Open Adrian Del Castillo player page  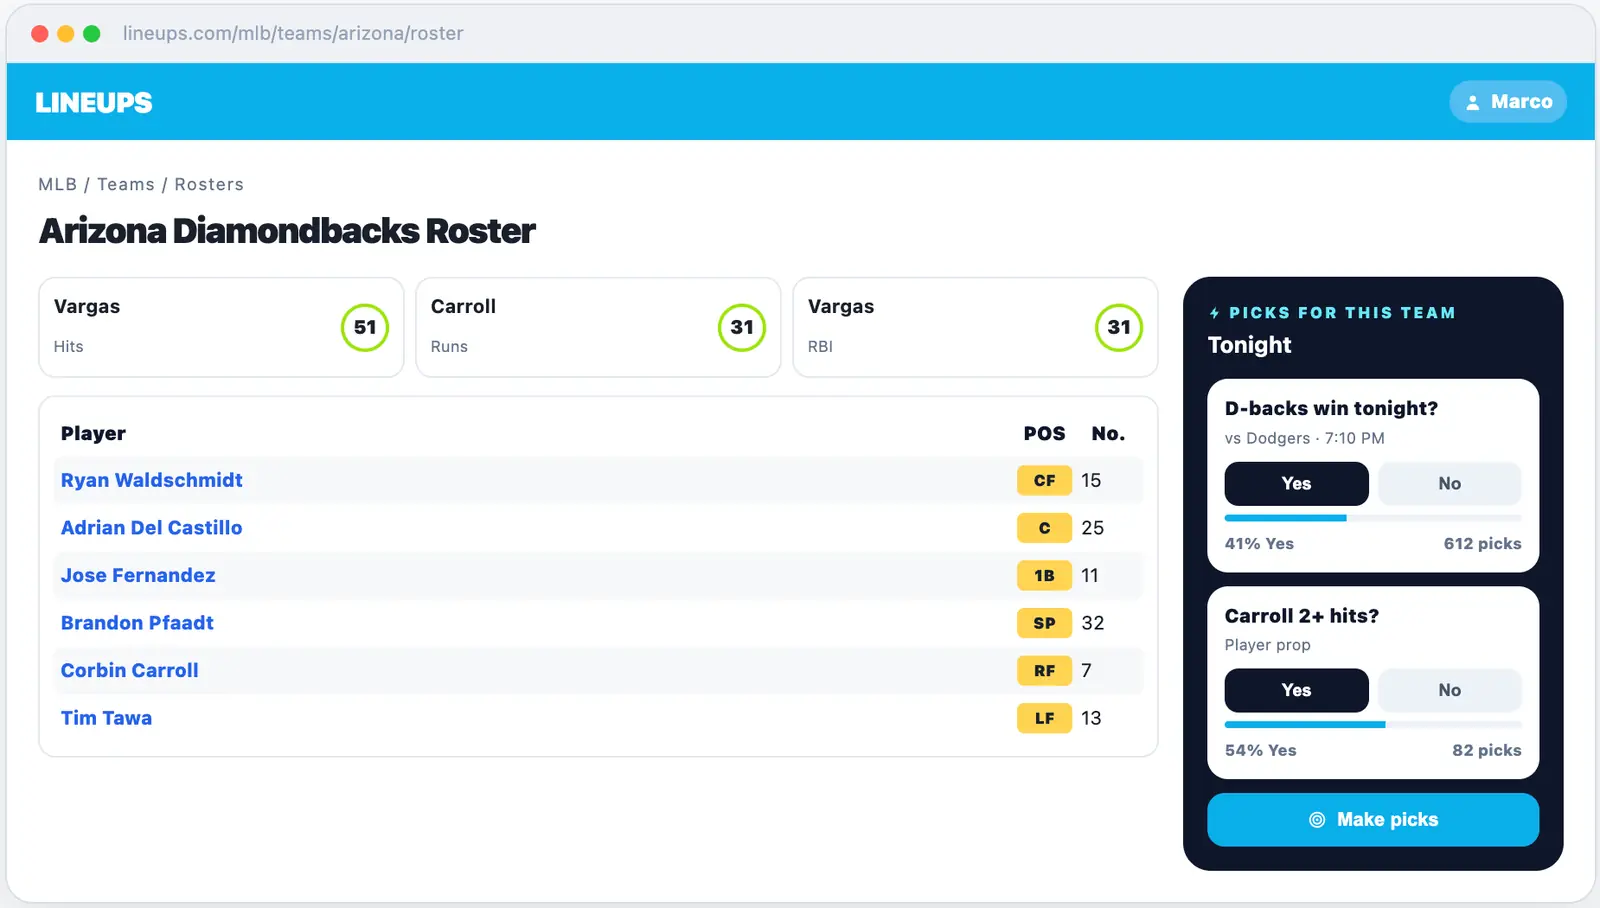152,528
